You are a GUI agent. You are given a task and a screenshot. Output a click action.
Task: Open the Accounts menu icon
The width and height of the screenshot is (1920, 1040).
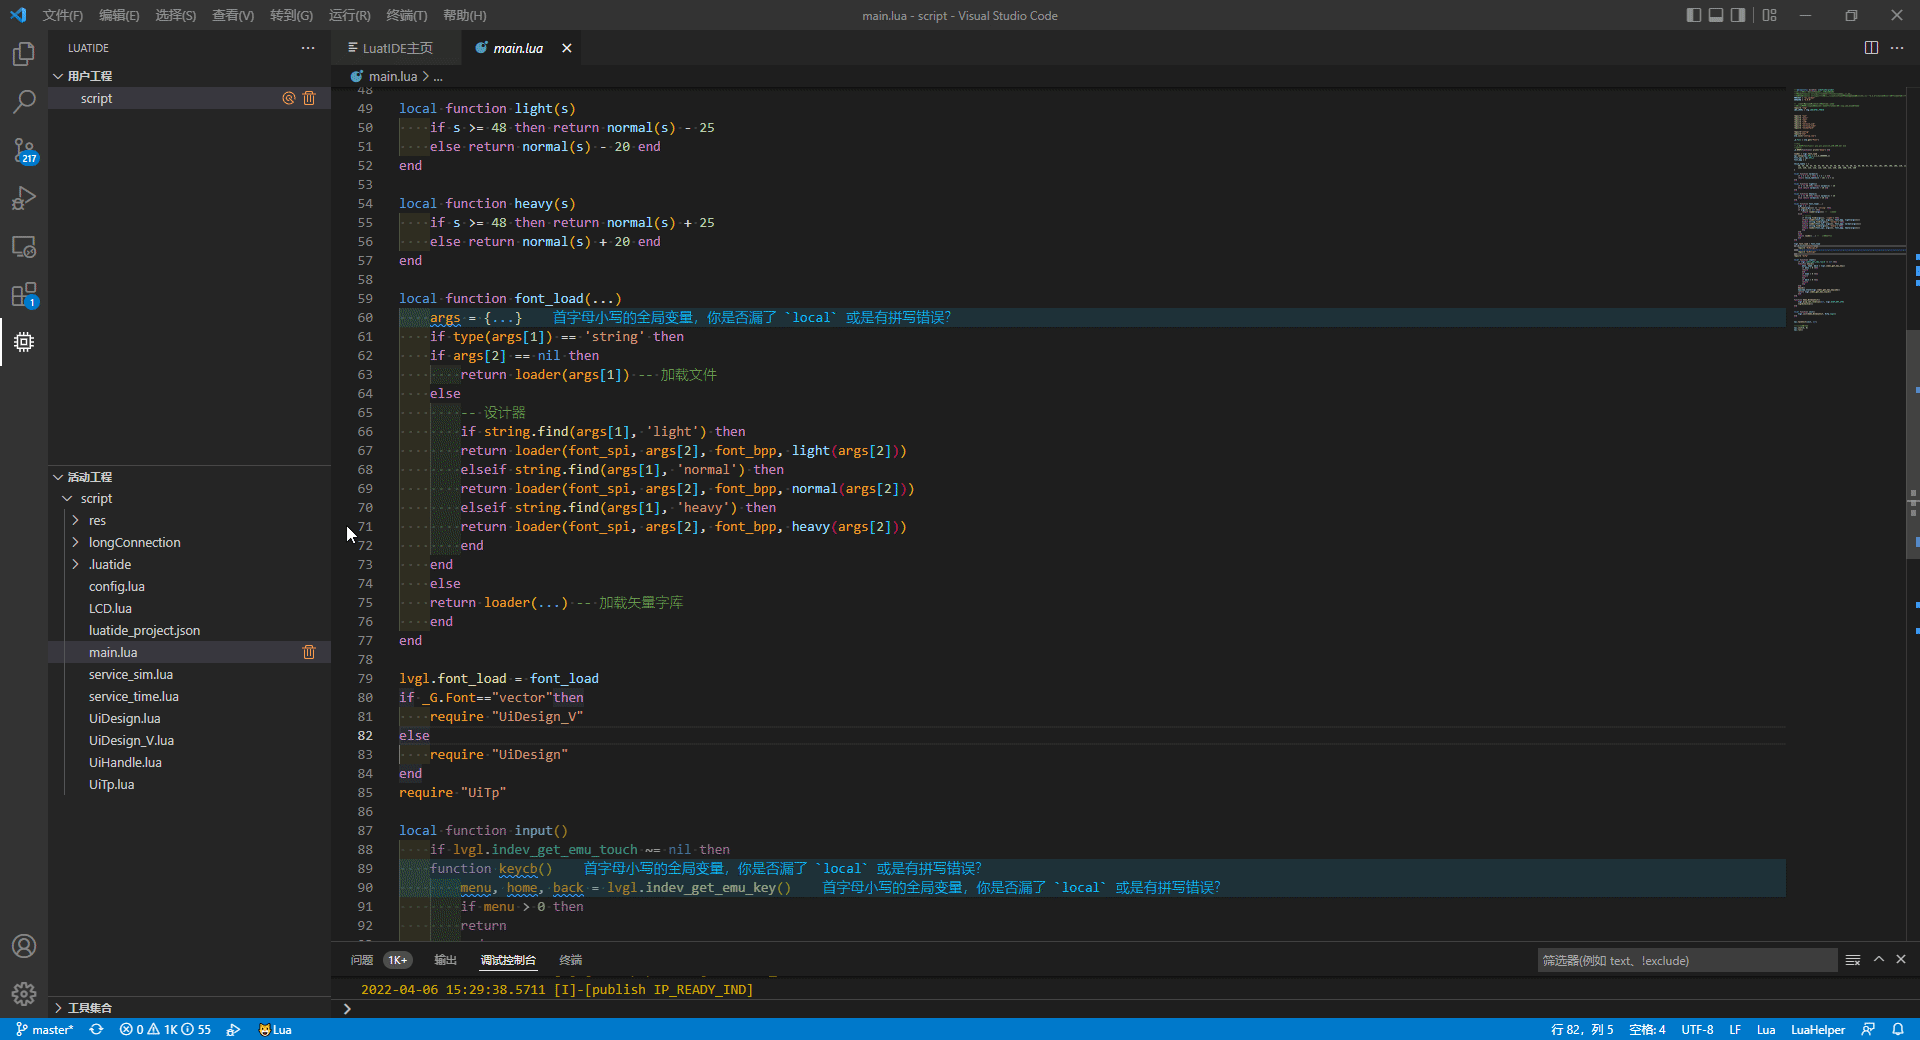[x=24, y=946]
